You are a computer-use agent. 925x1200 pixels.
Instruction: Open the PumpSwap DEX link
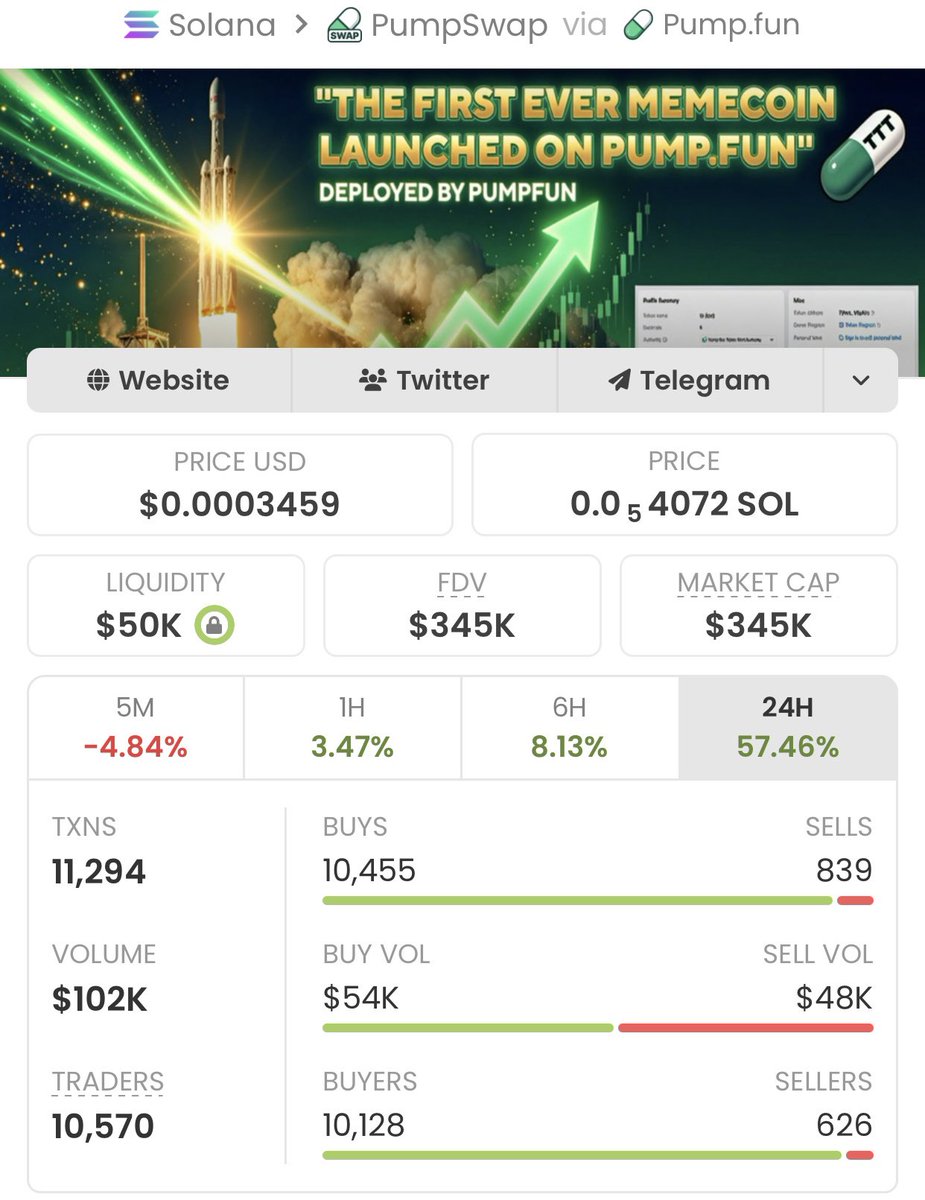pyautogui.click(x=437, y=26)
